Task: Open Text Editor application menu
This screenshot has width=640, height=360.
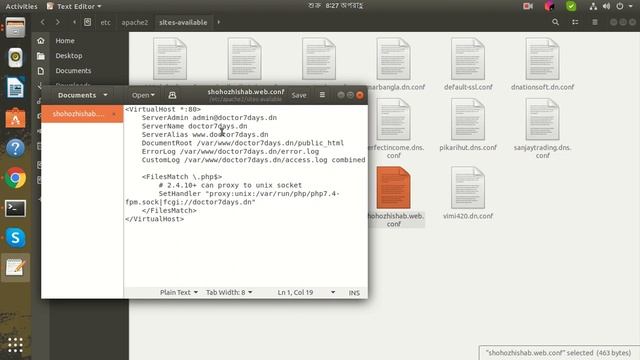Action: click(74, 6)
